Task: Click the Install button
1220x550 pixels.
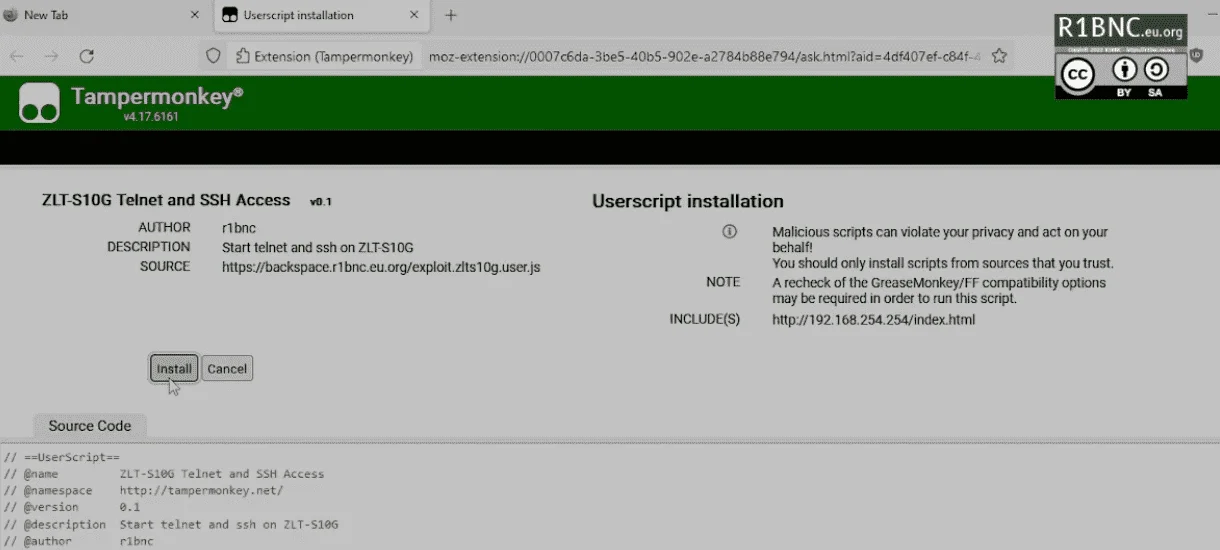Action: 174,369
